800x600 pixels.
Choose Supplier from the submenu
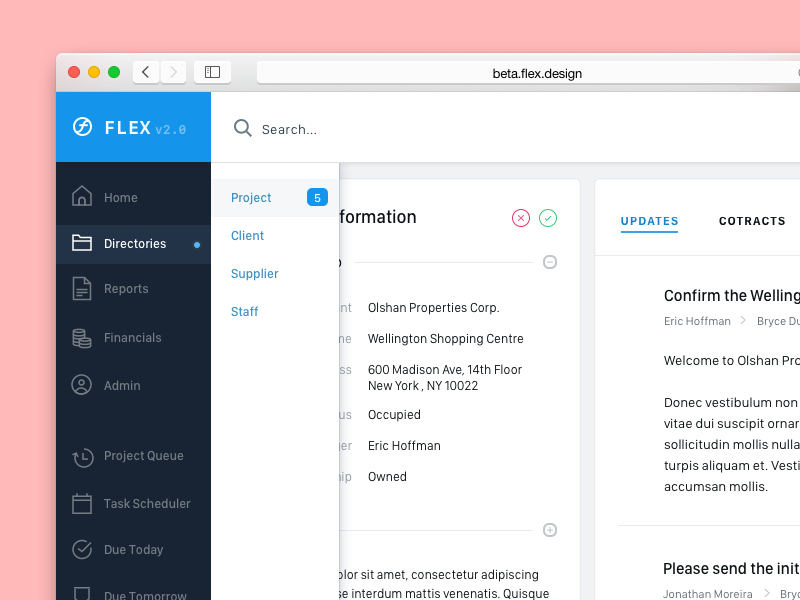(x=254, y=274)
